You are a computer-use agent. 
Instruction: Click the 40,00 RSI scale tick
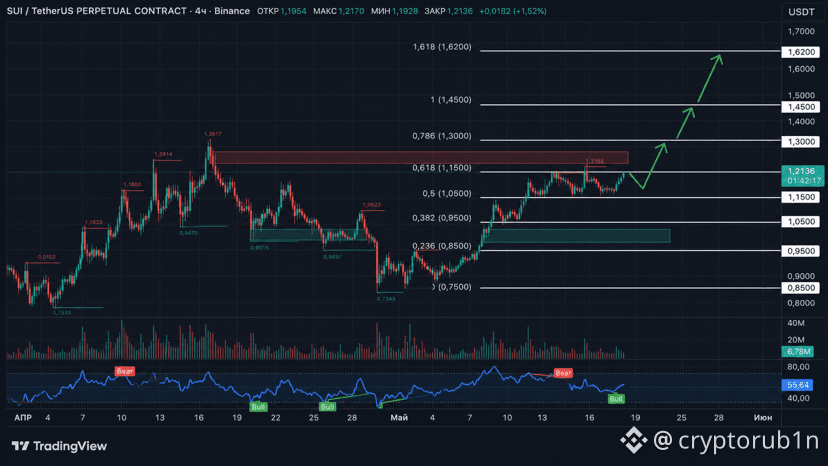point(798,398)
